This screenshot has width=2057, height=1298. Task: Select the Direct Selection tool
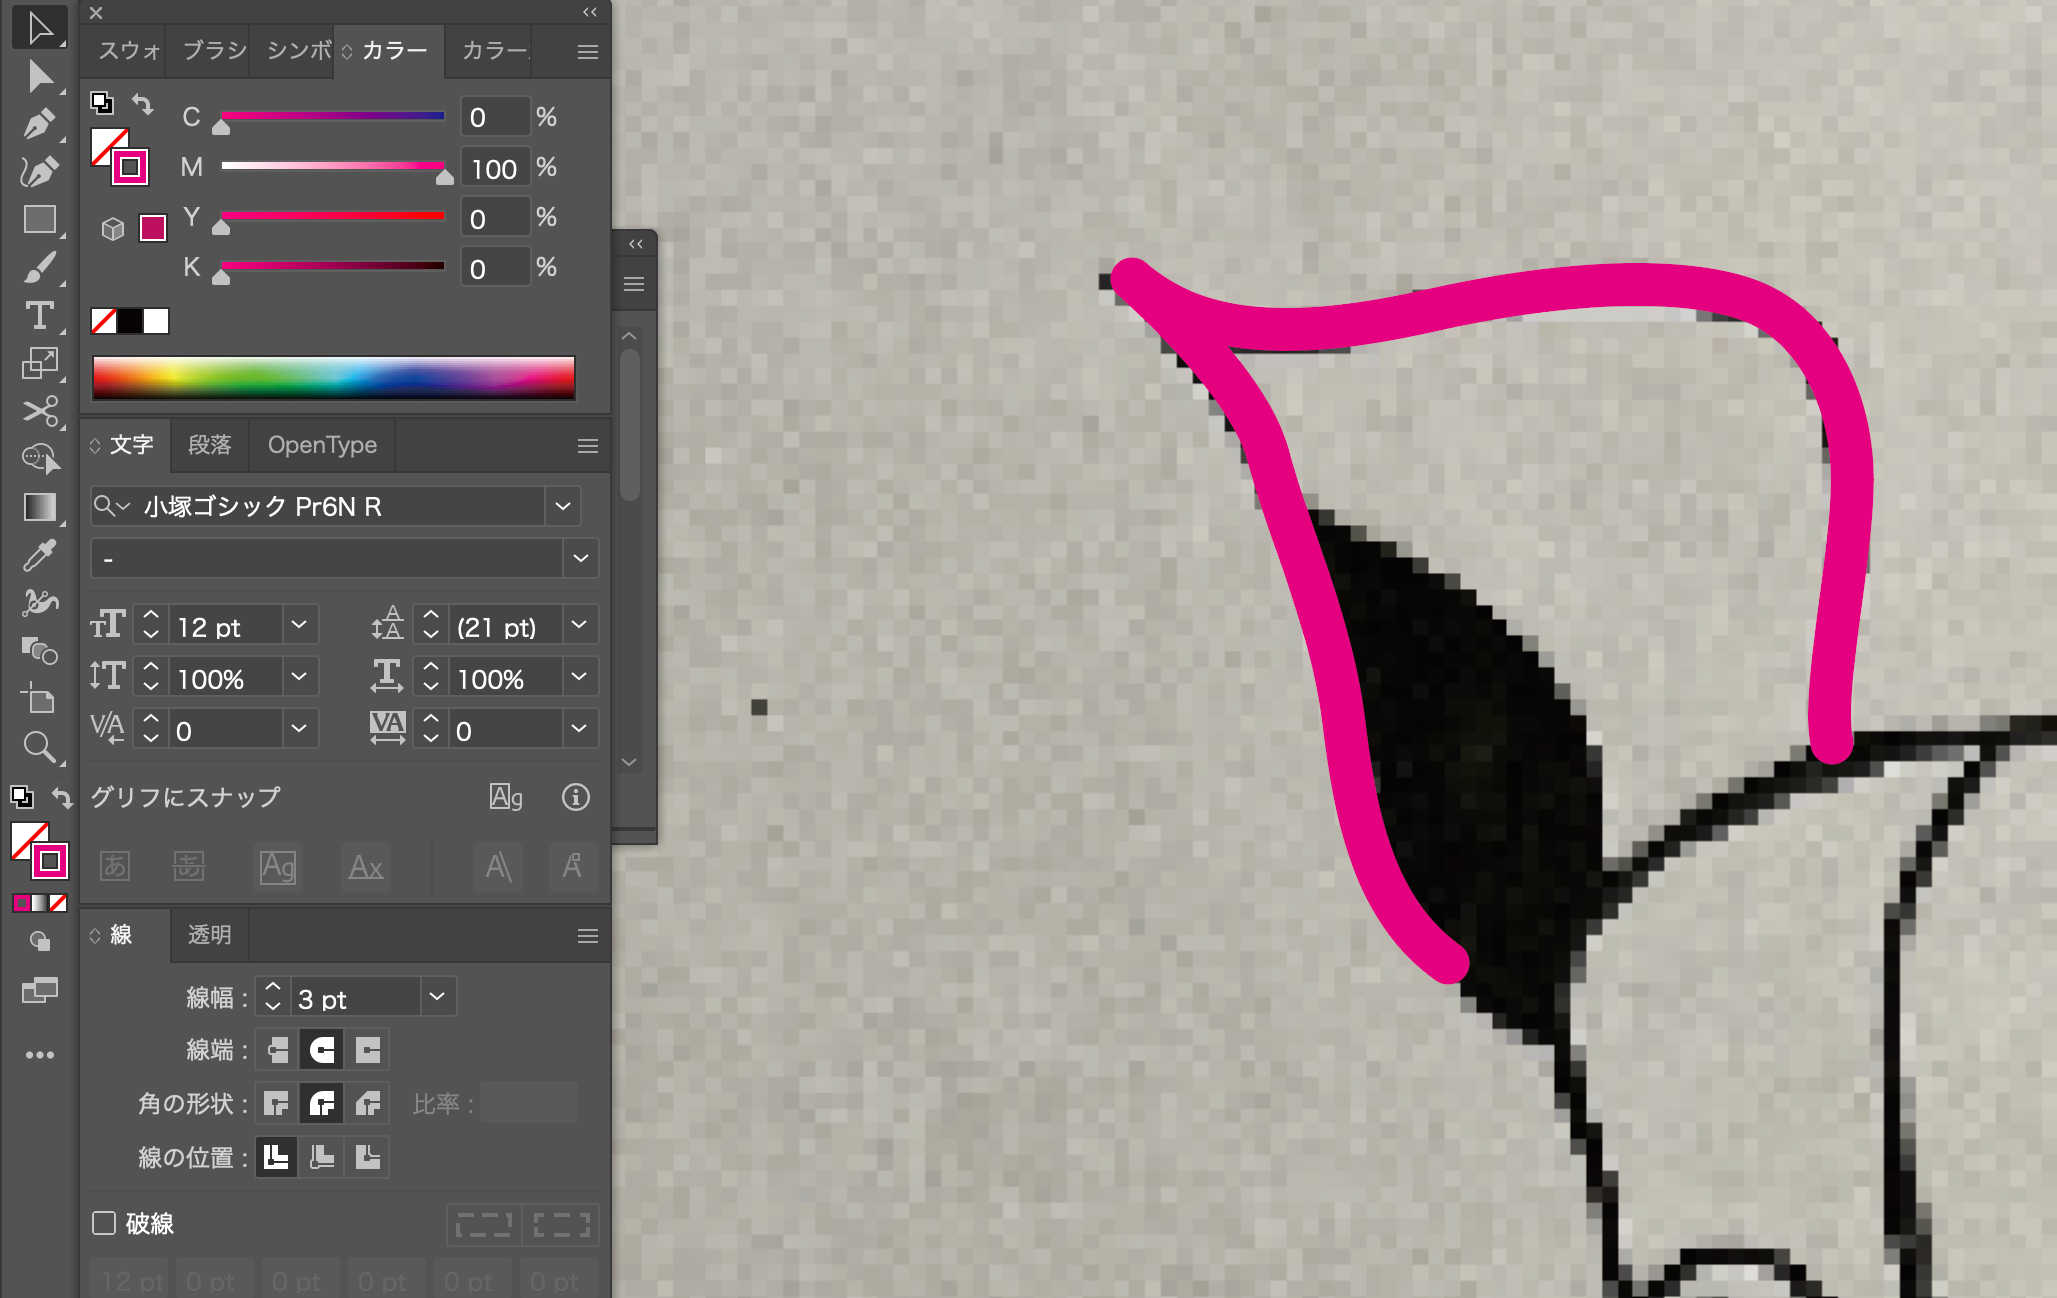pyautogui.click(x=38, y=76)
